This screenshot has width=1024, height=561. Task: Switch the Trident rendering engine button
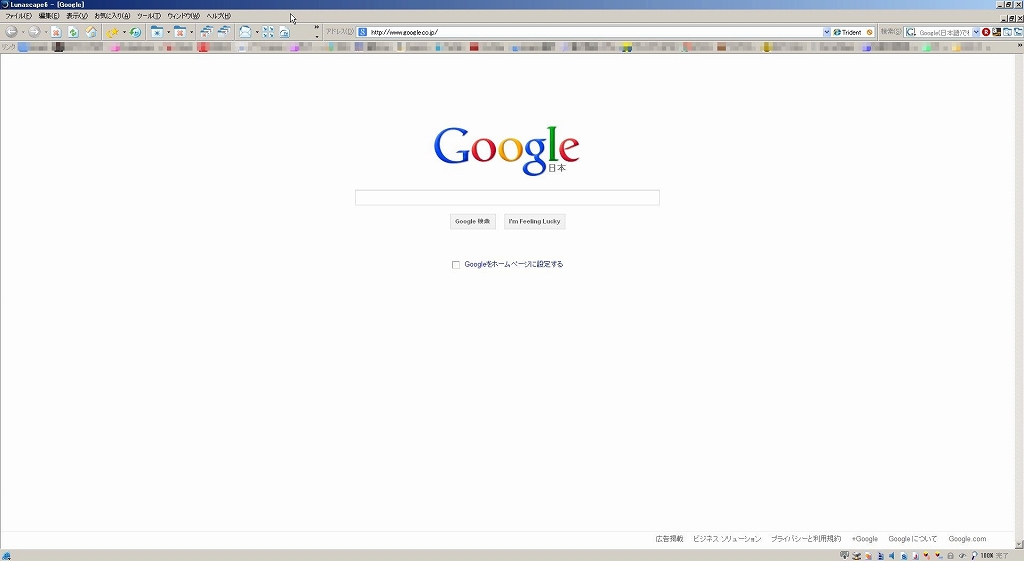pos(847,32)
